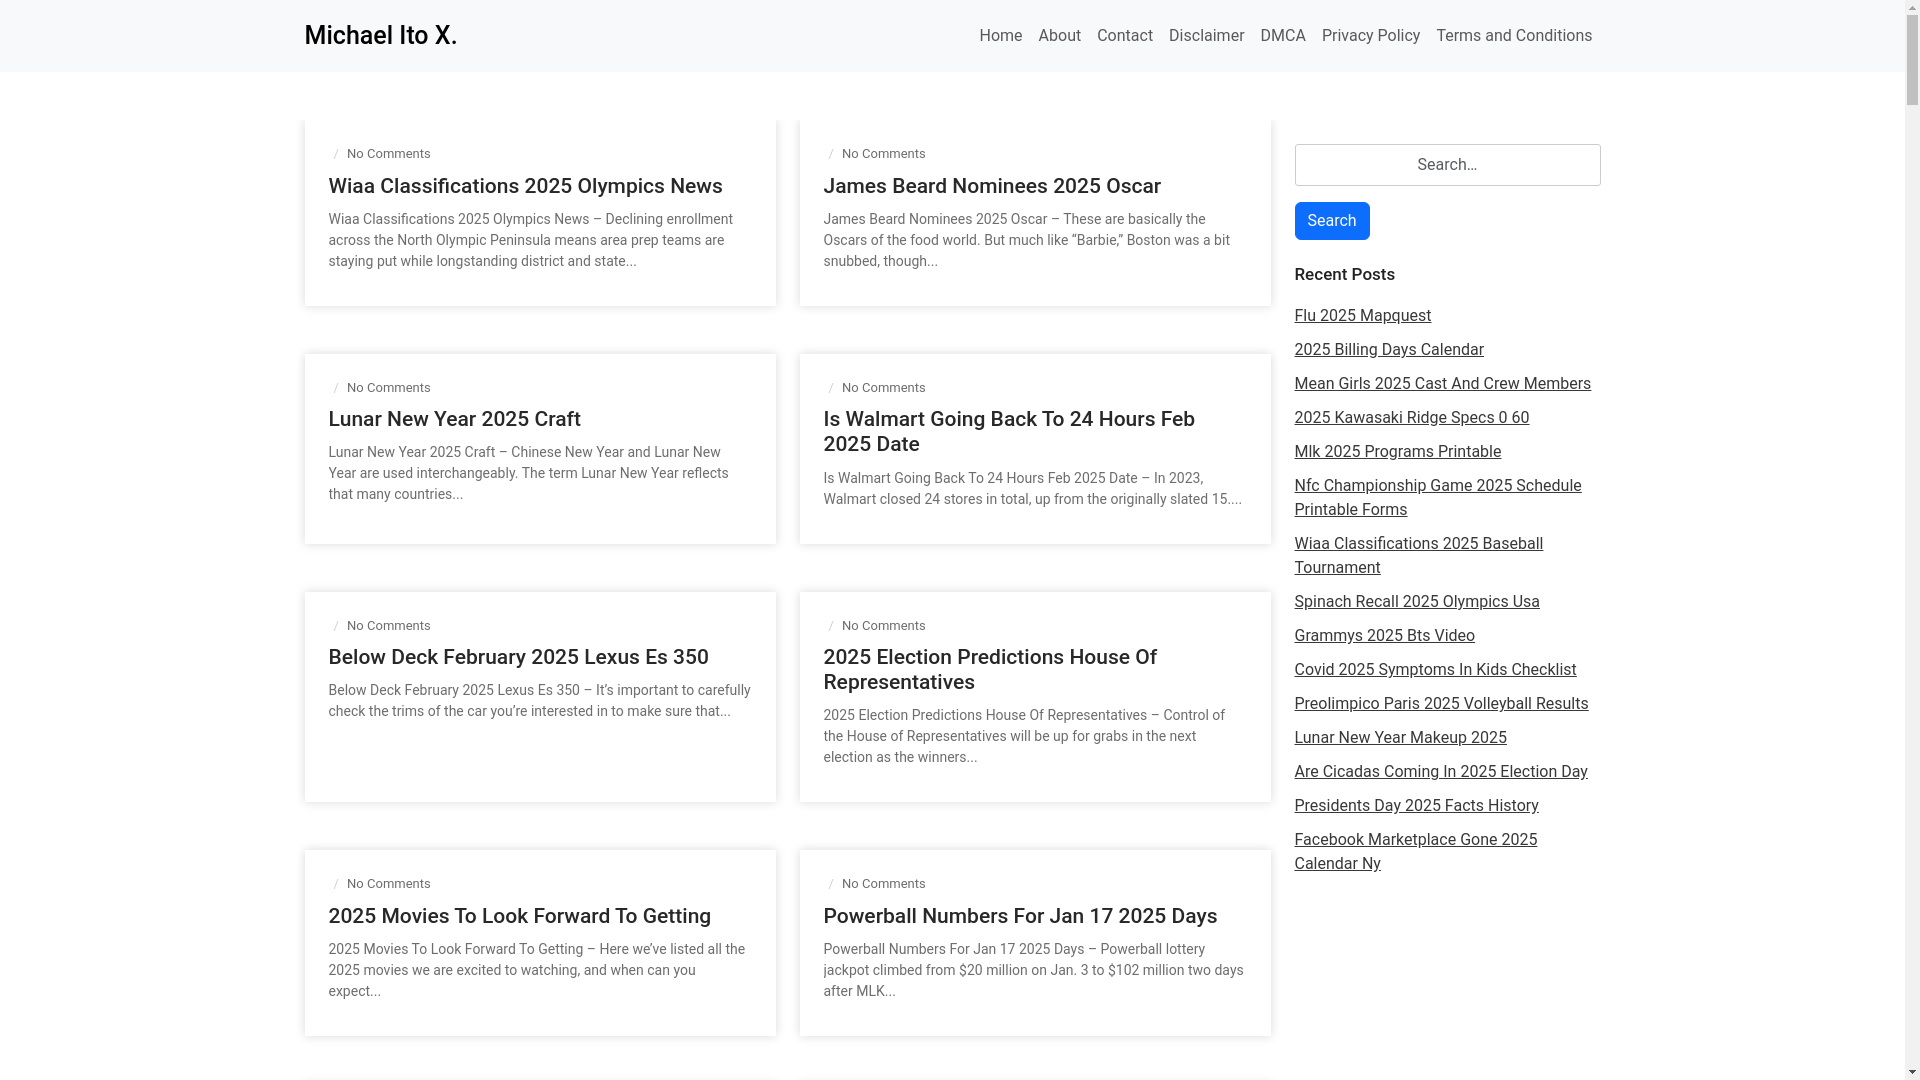Click No Comments above Powerball Numbers post
This screenshot has height=1080, width=1920.
[x=883, y=884]
